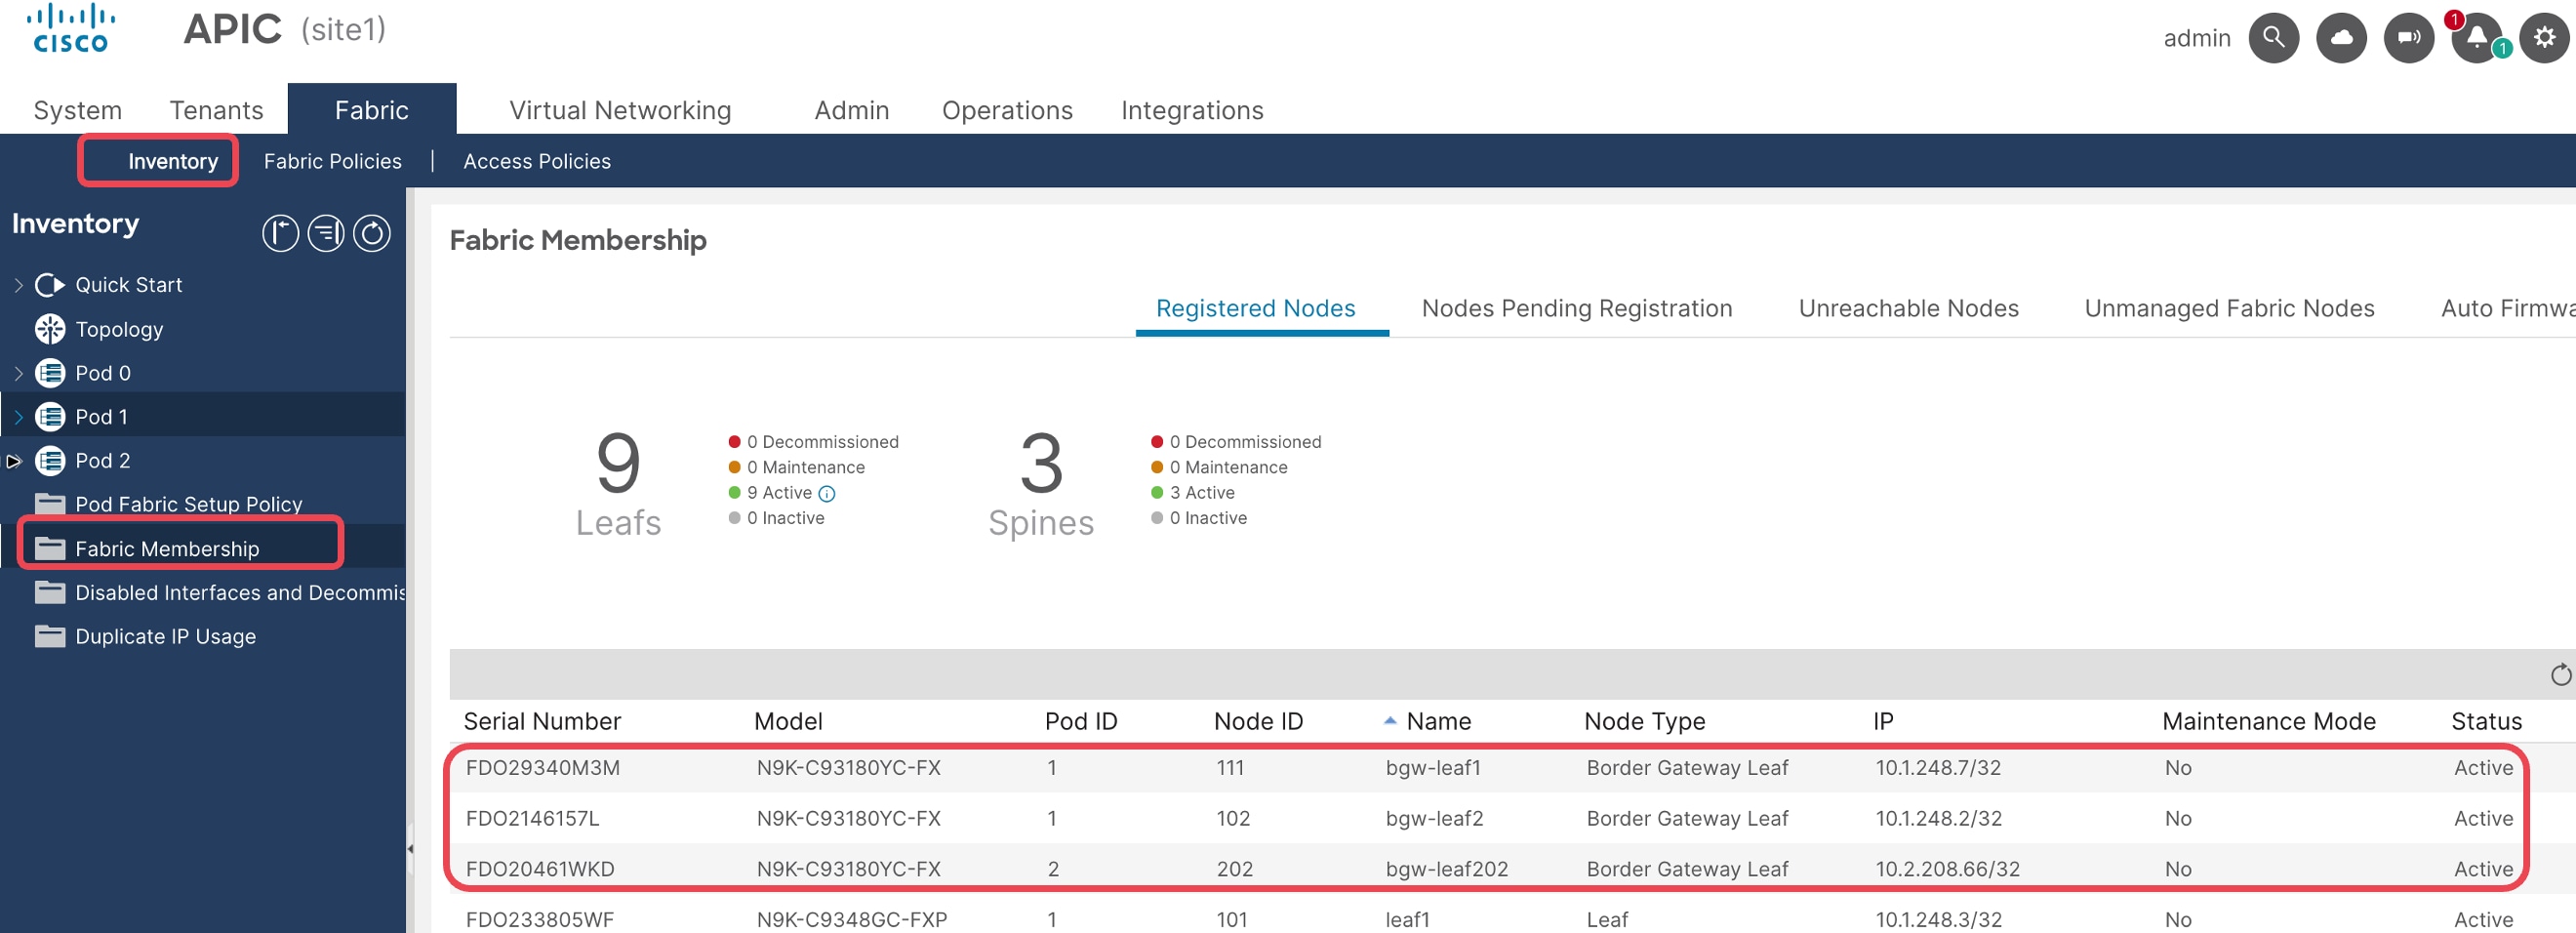Image resolution: width=2576 pixels, height=933 pixels.
Task: Sort by Node ID column header
Action: pyautogui.click(x=1258, y=721)
